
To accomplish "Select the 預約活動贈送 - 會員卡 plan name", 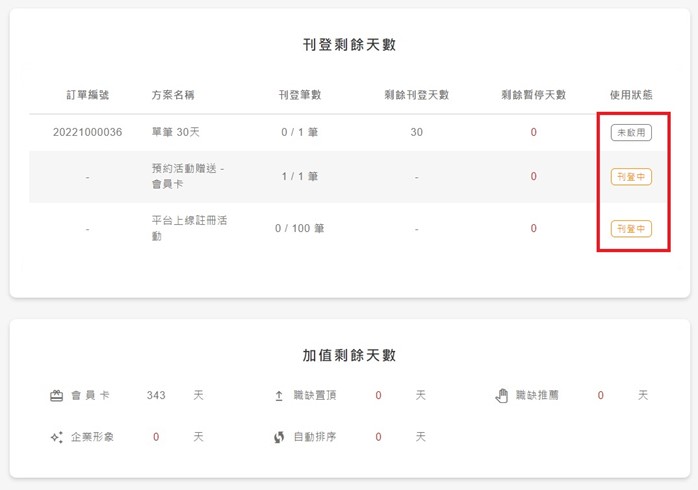I will pyautogui.click(x=188, y=176).
